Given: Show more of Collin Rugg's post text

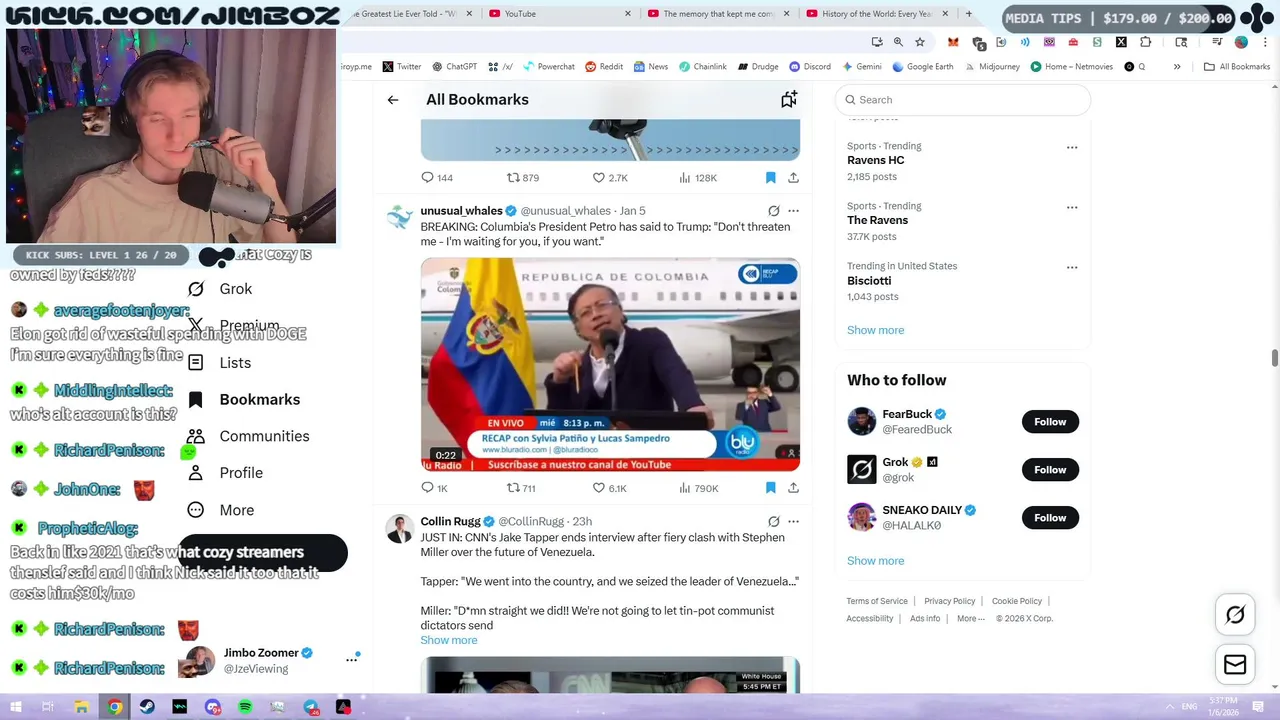Looking at the screenshot, I should [x=449, y=640].
